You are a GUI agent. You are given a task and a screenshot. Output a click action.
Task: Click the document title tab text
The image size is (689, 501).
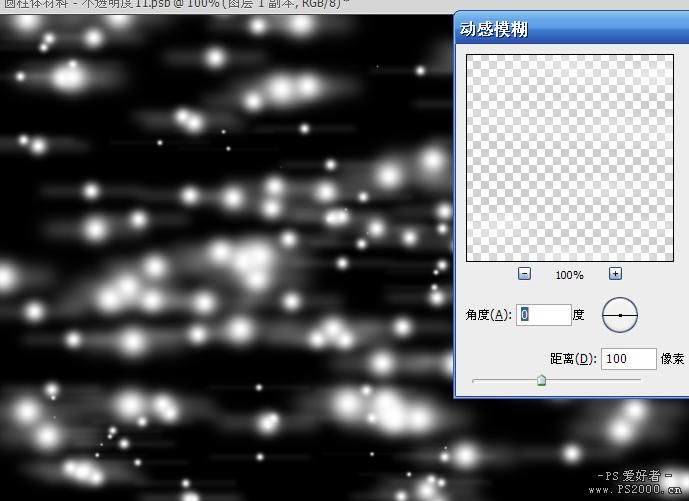pyautogui.click(x=177, y=4)
